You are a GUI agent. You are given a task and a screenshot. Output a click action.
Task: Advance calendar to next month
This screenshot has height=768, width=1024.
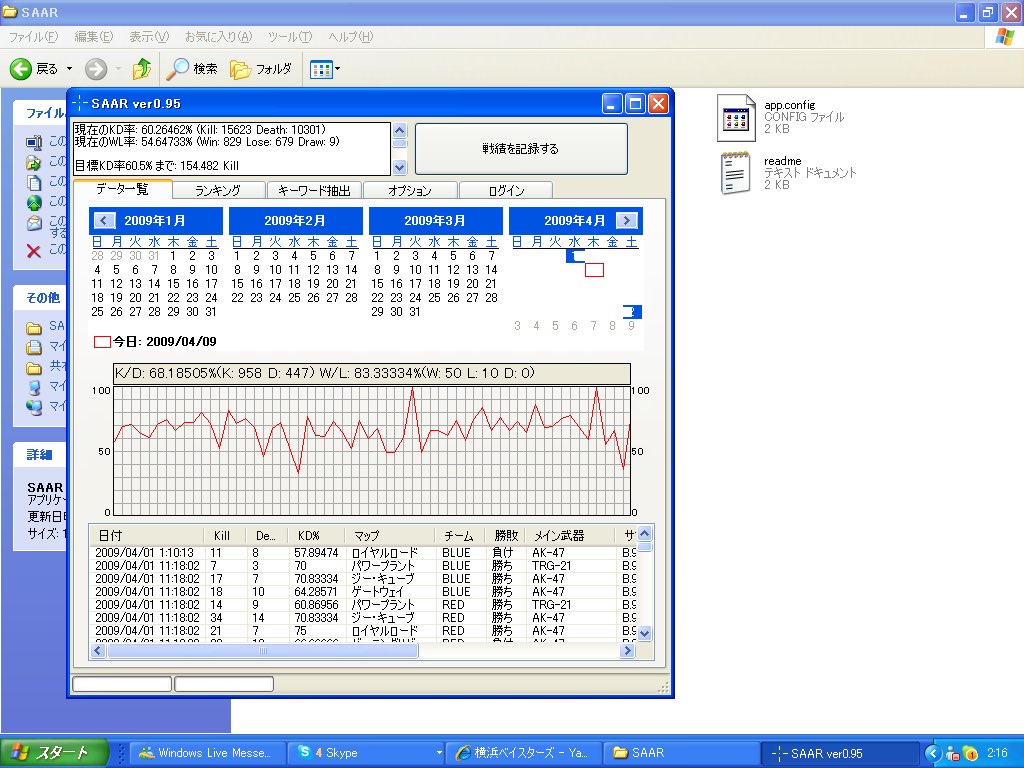click(x=626, y=220)
